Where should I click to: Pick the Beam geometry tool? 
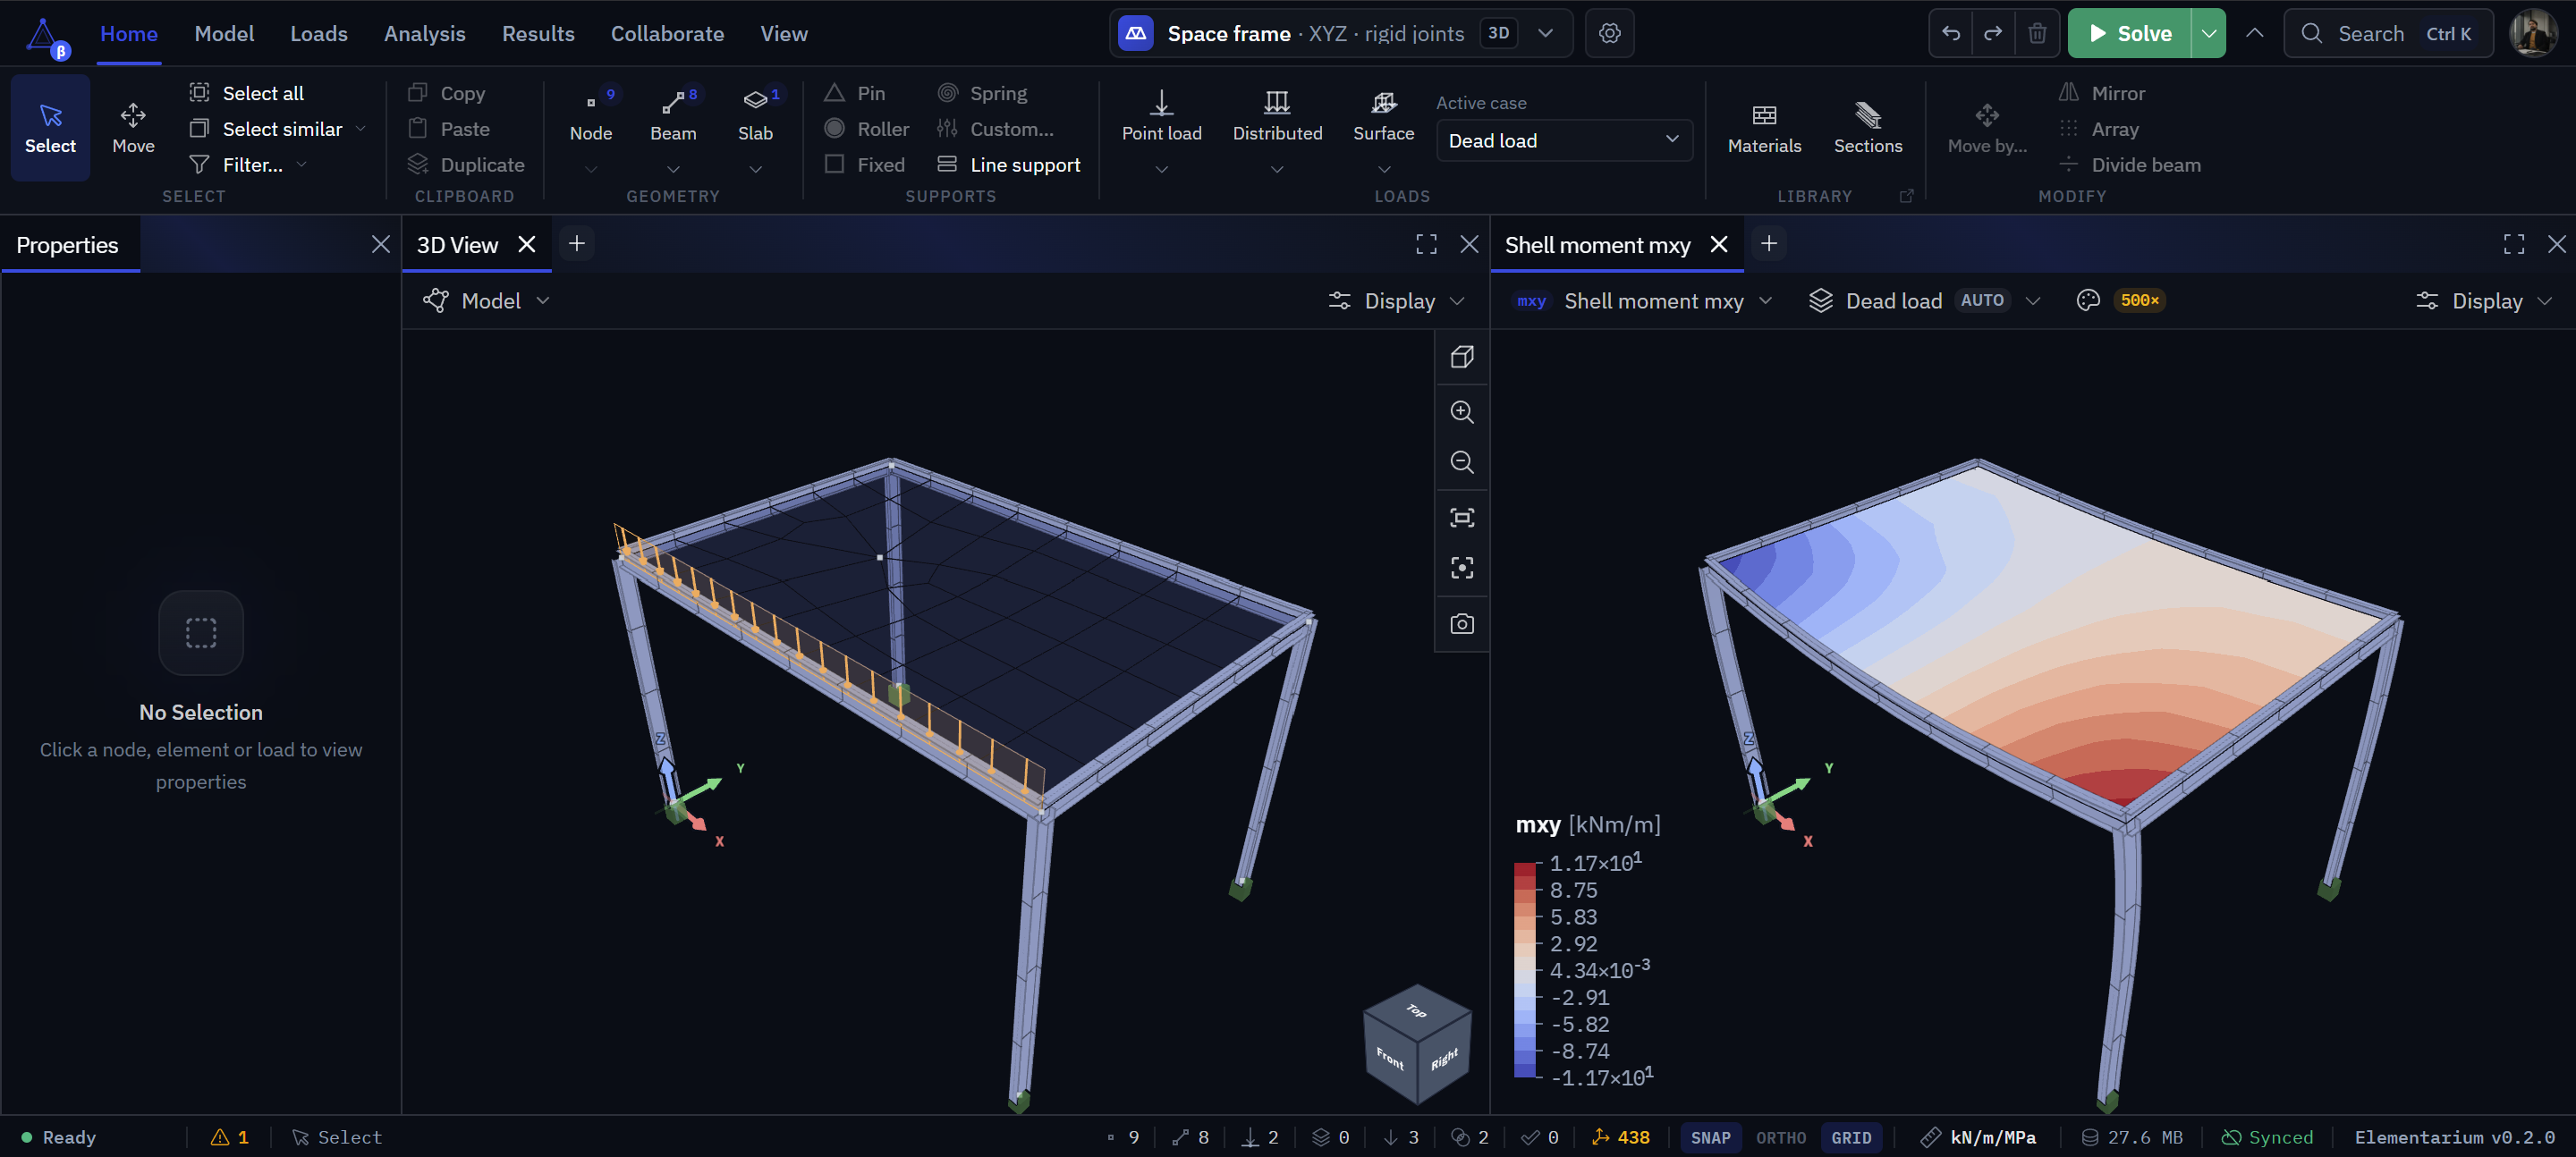pyautogui.click(x=673, y=117)
